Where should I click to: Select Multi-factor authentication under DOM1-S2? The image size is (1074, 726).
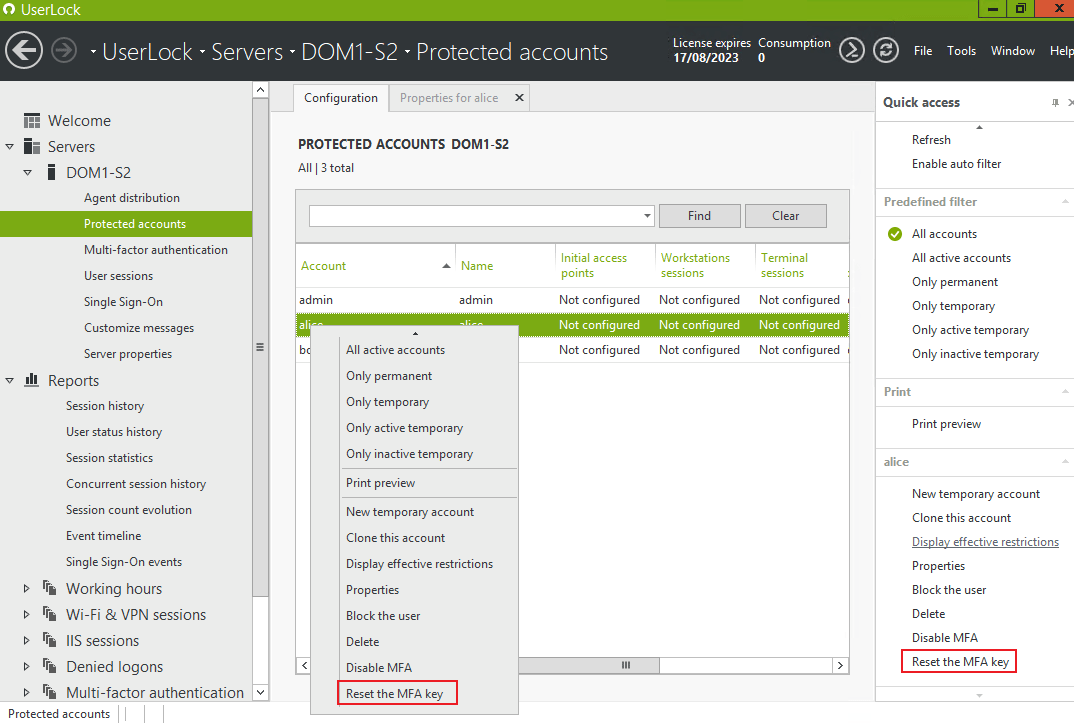pyautogui.click(x=155, y=250)
